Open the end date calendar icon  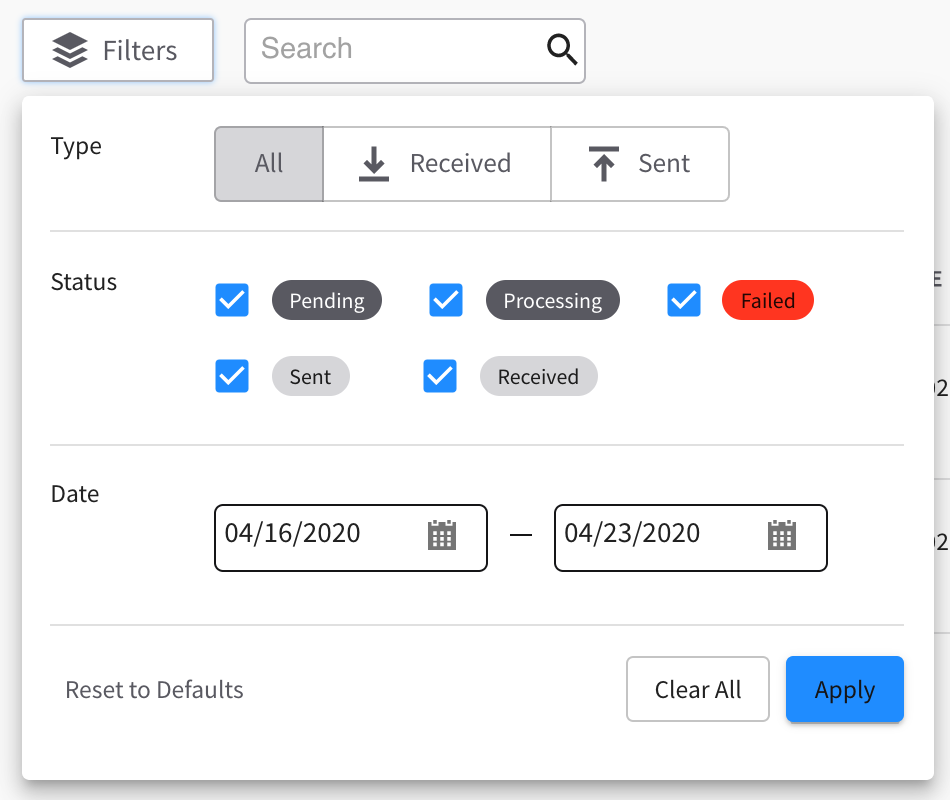(x=782, y=535)
